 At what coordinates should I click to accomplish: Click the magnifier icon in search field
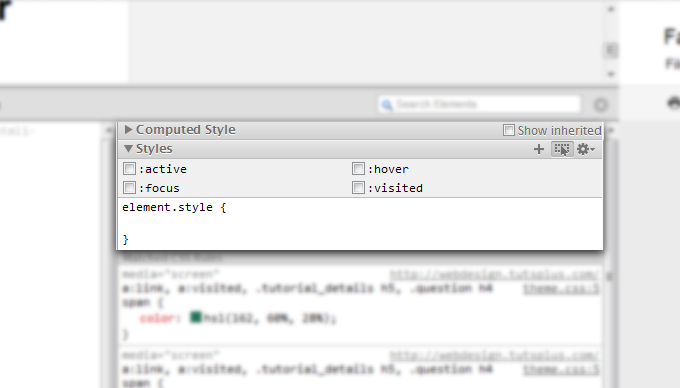[387, 104]
